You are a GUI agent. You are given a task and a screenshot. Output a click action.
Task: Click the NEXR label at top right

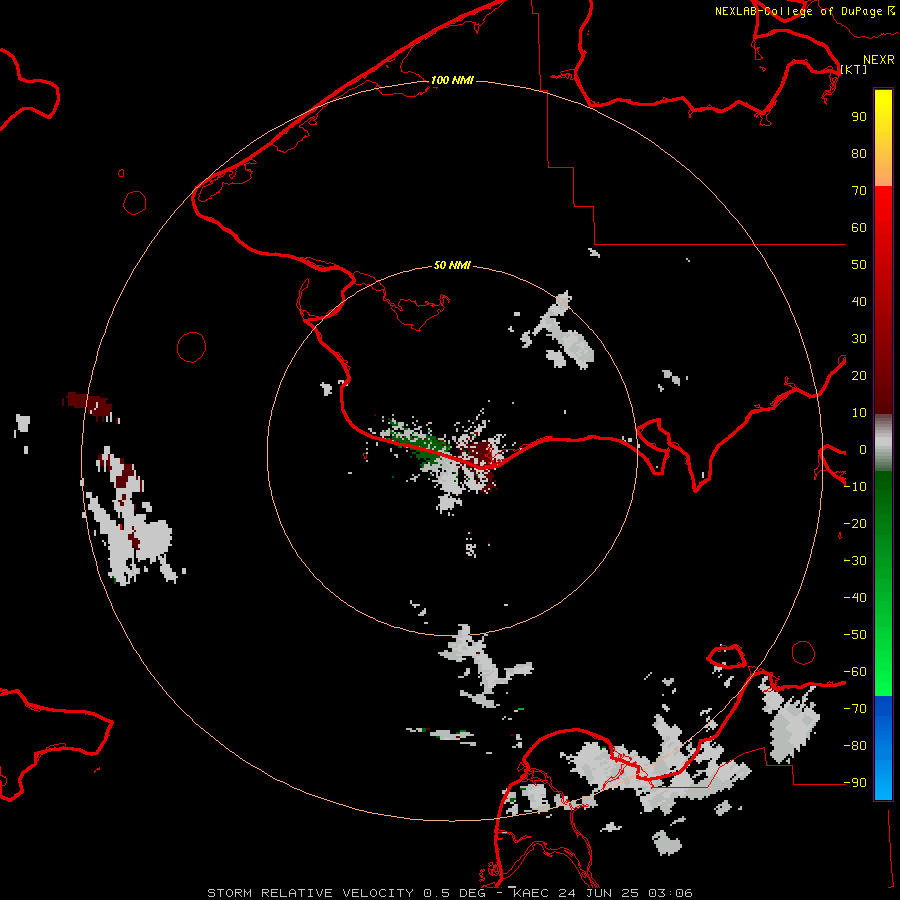point(879,60)
